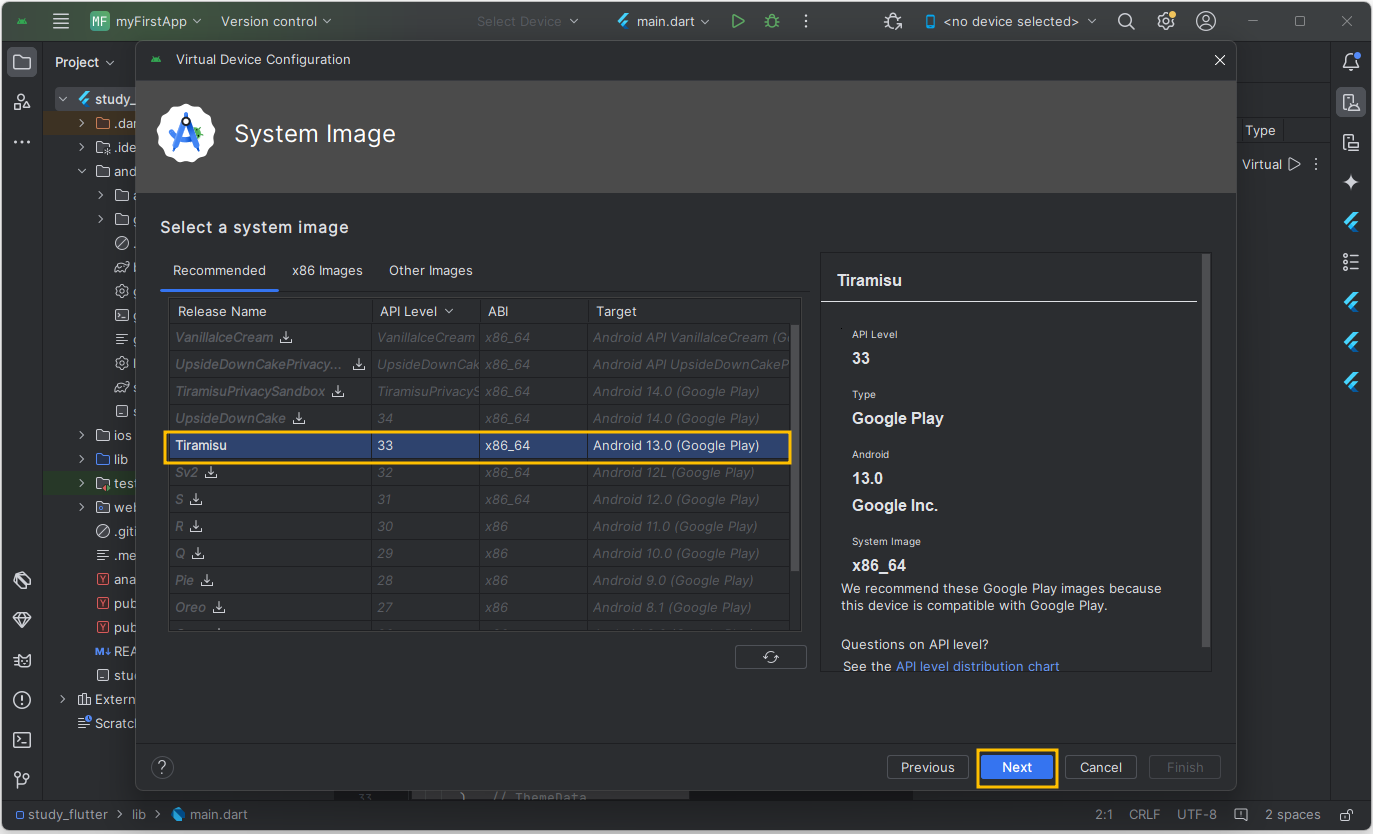Click the refresh system images button

point(770,657)
